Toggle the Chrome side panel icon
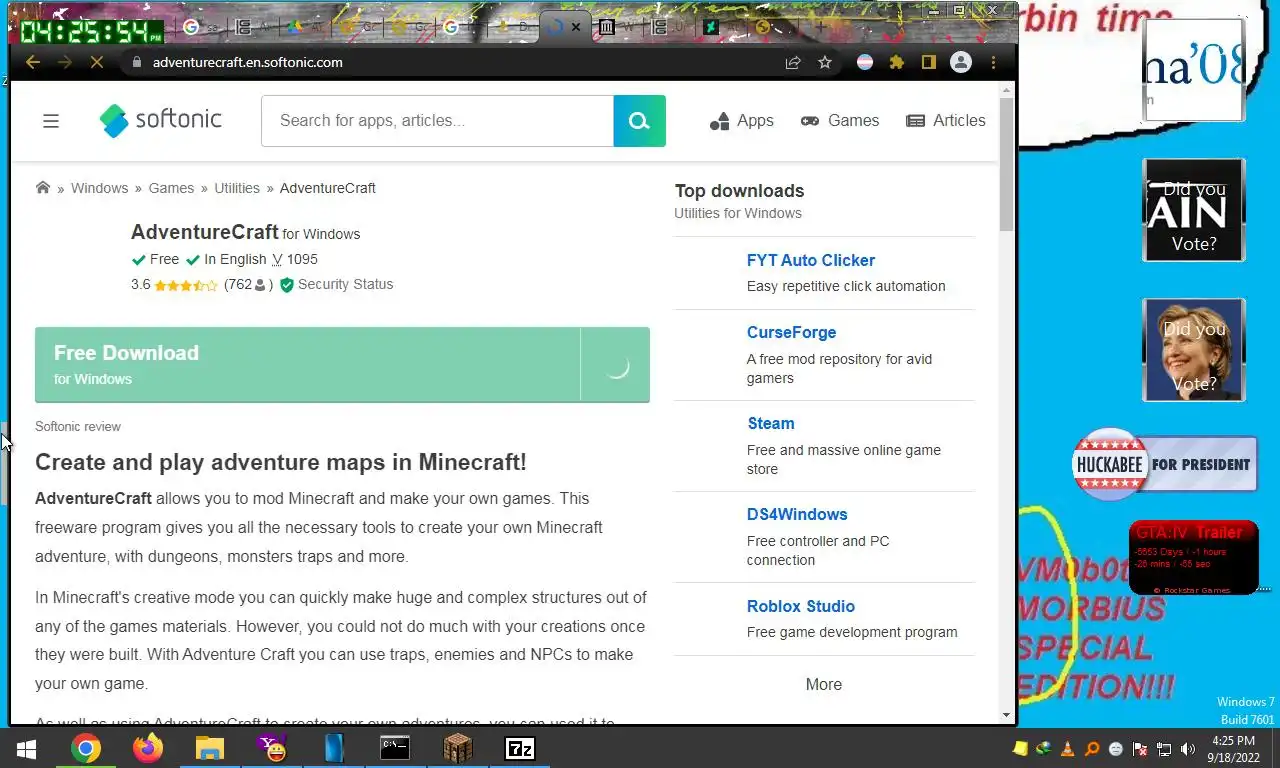The image size is (1280, 768). [928, 62]
